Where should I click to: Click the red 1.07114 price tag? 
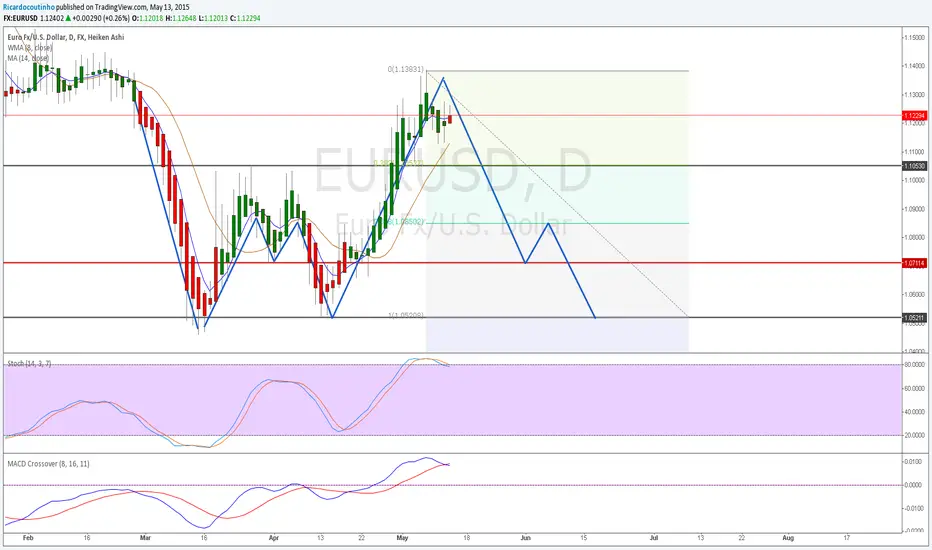[914, 263]
